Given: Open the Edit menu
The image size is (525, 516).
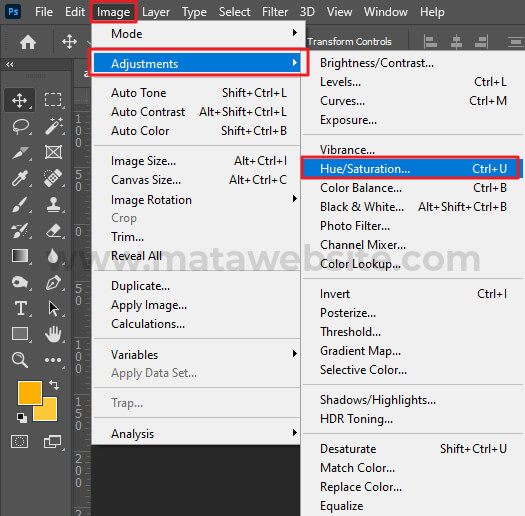Looking at the screenshot, I should (75, 12).
